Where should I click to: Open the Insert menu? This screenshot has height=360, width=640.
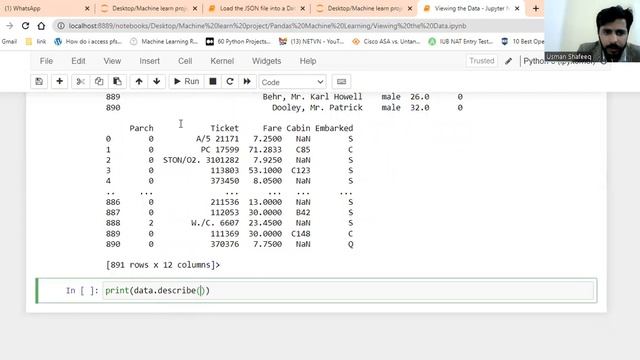point(149,61)
